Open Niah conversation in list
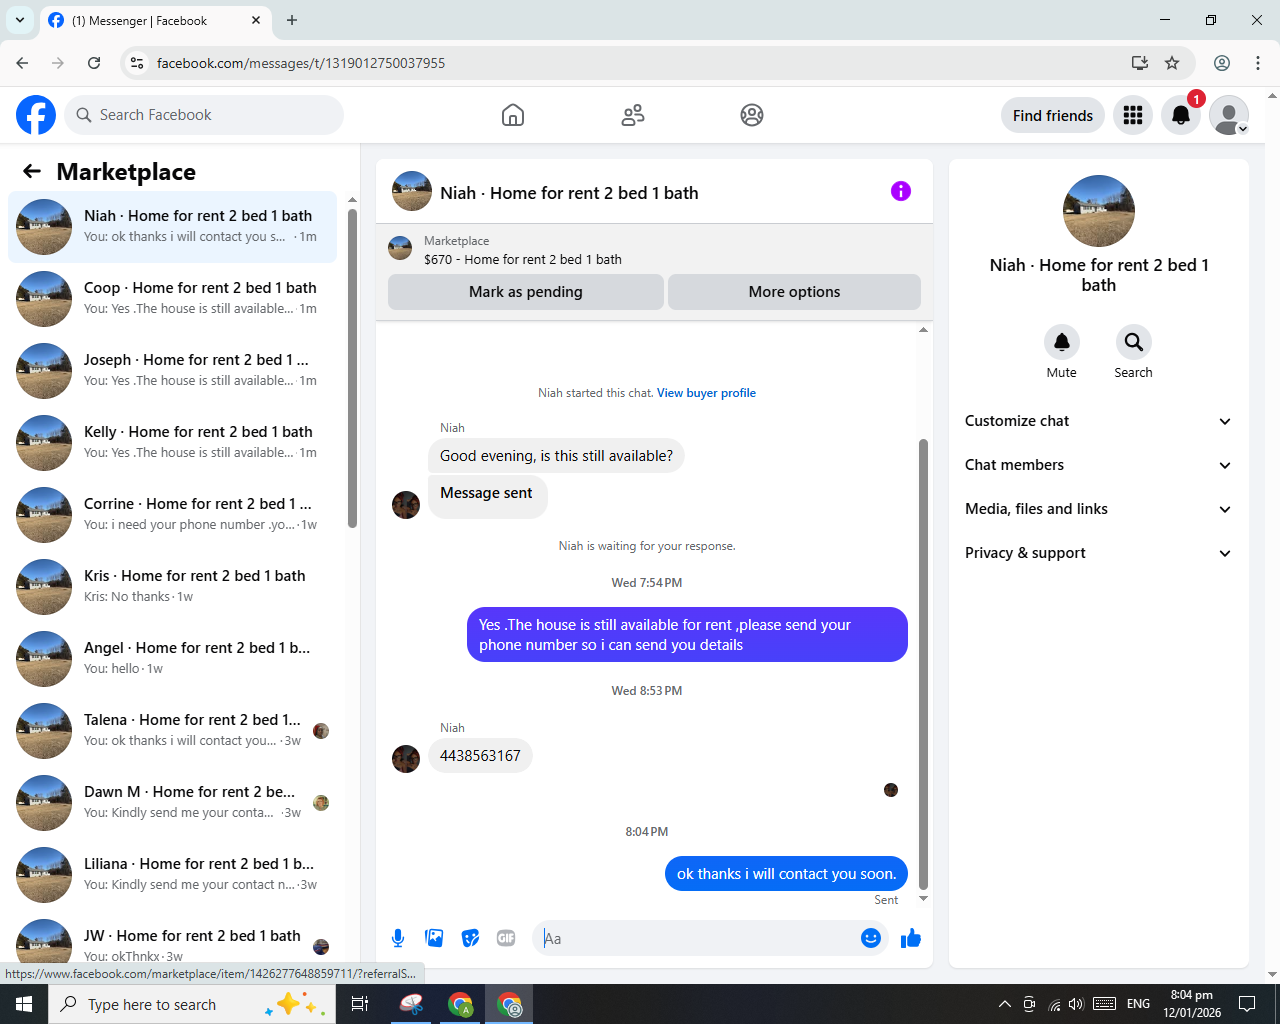 [x=172, y=227]
